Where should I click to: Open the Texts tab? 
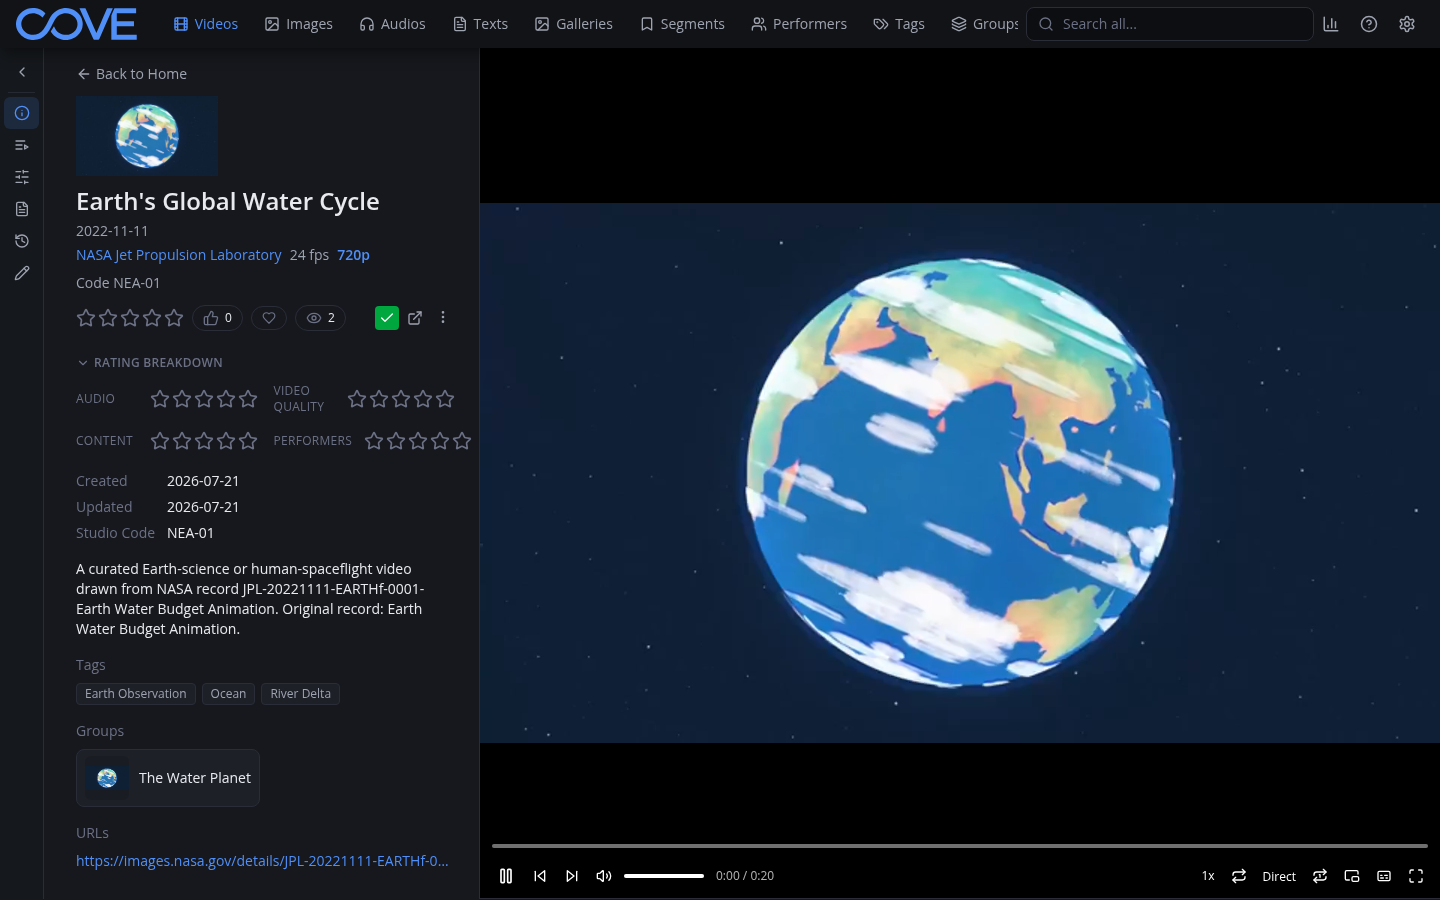(480, 24)
